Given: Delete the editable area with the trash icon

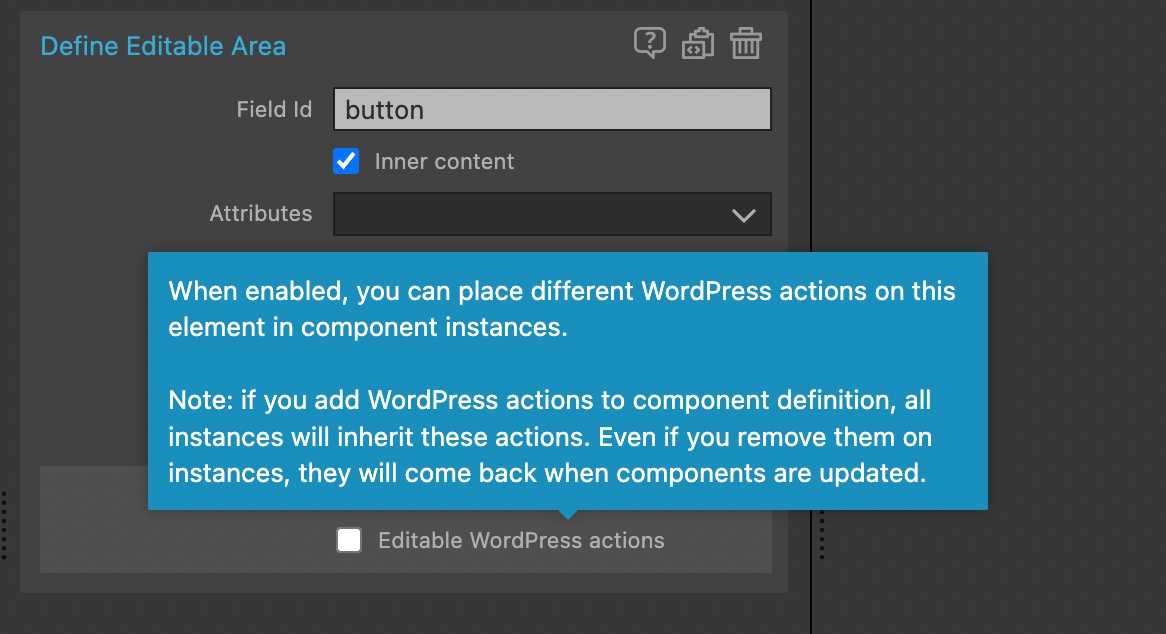Looking at the screenshot, I should click(746, 43).
